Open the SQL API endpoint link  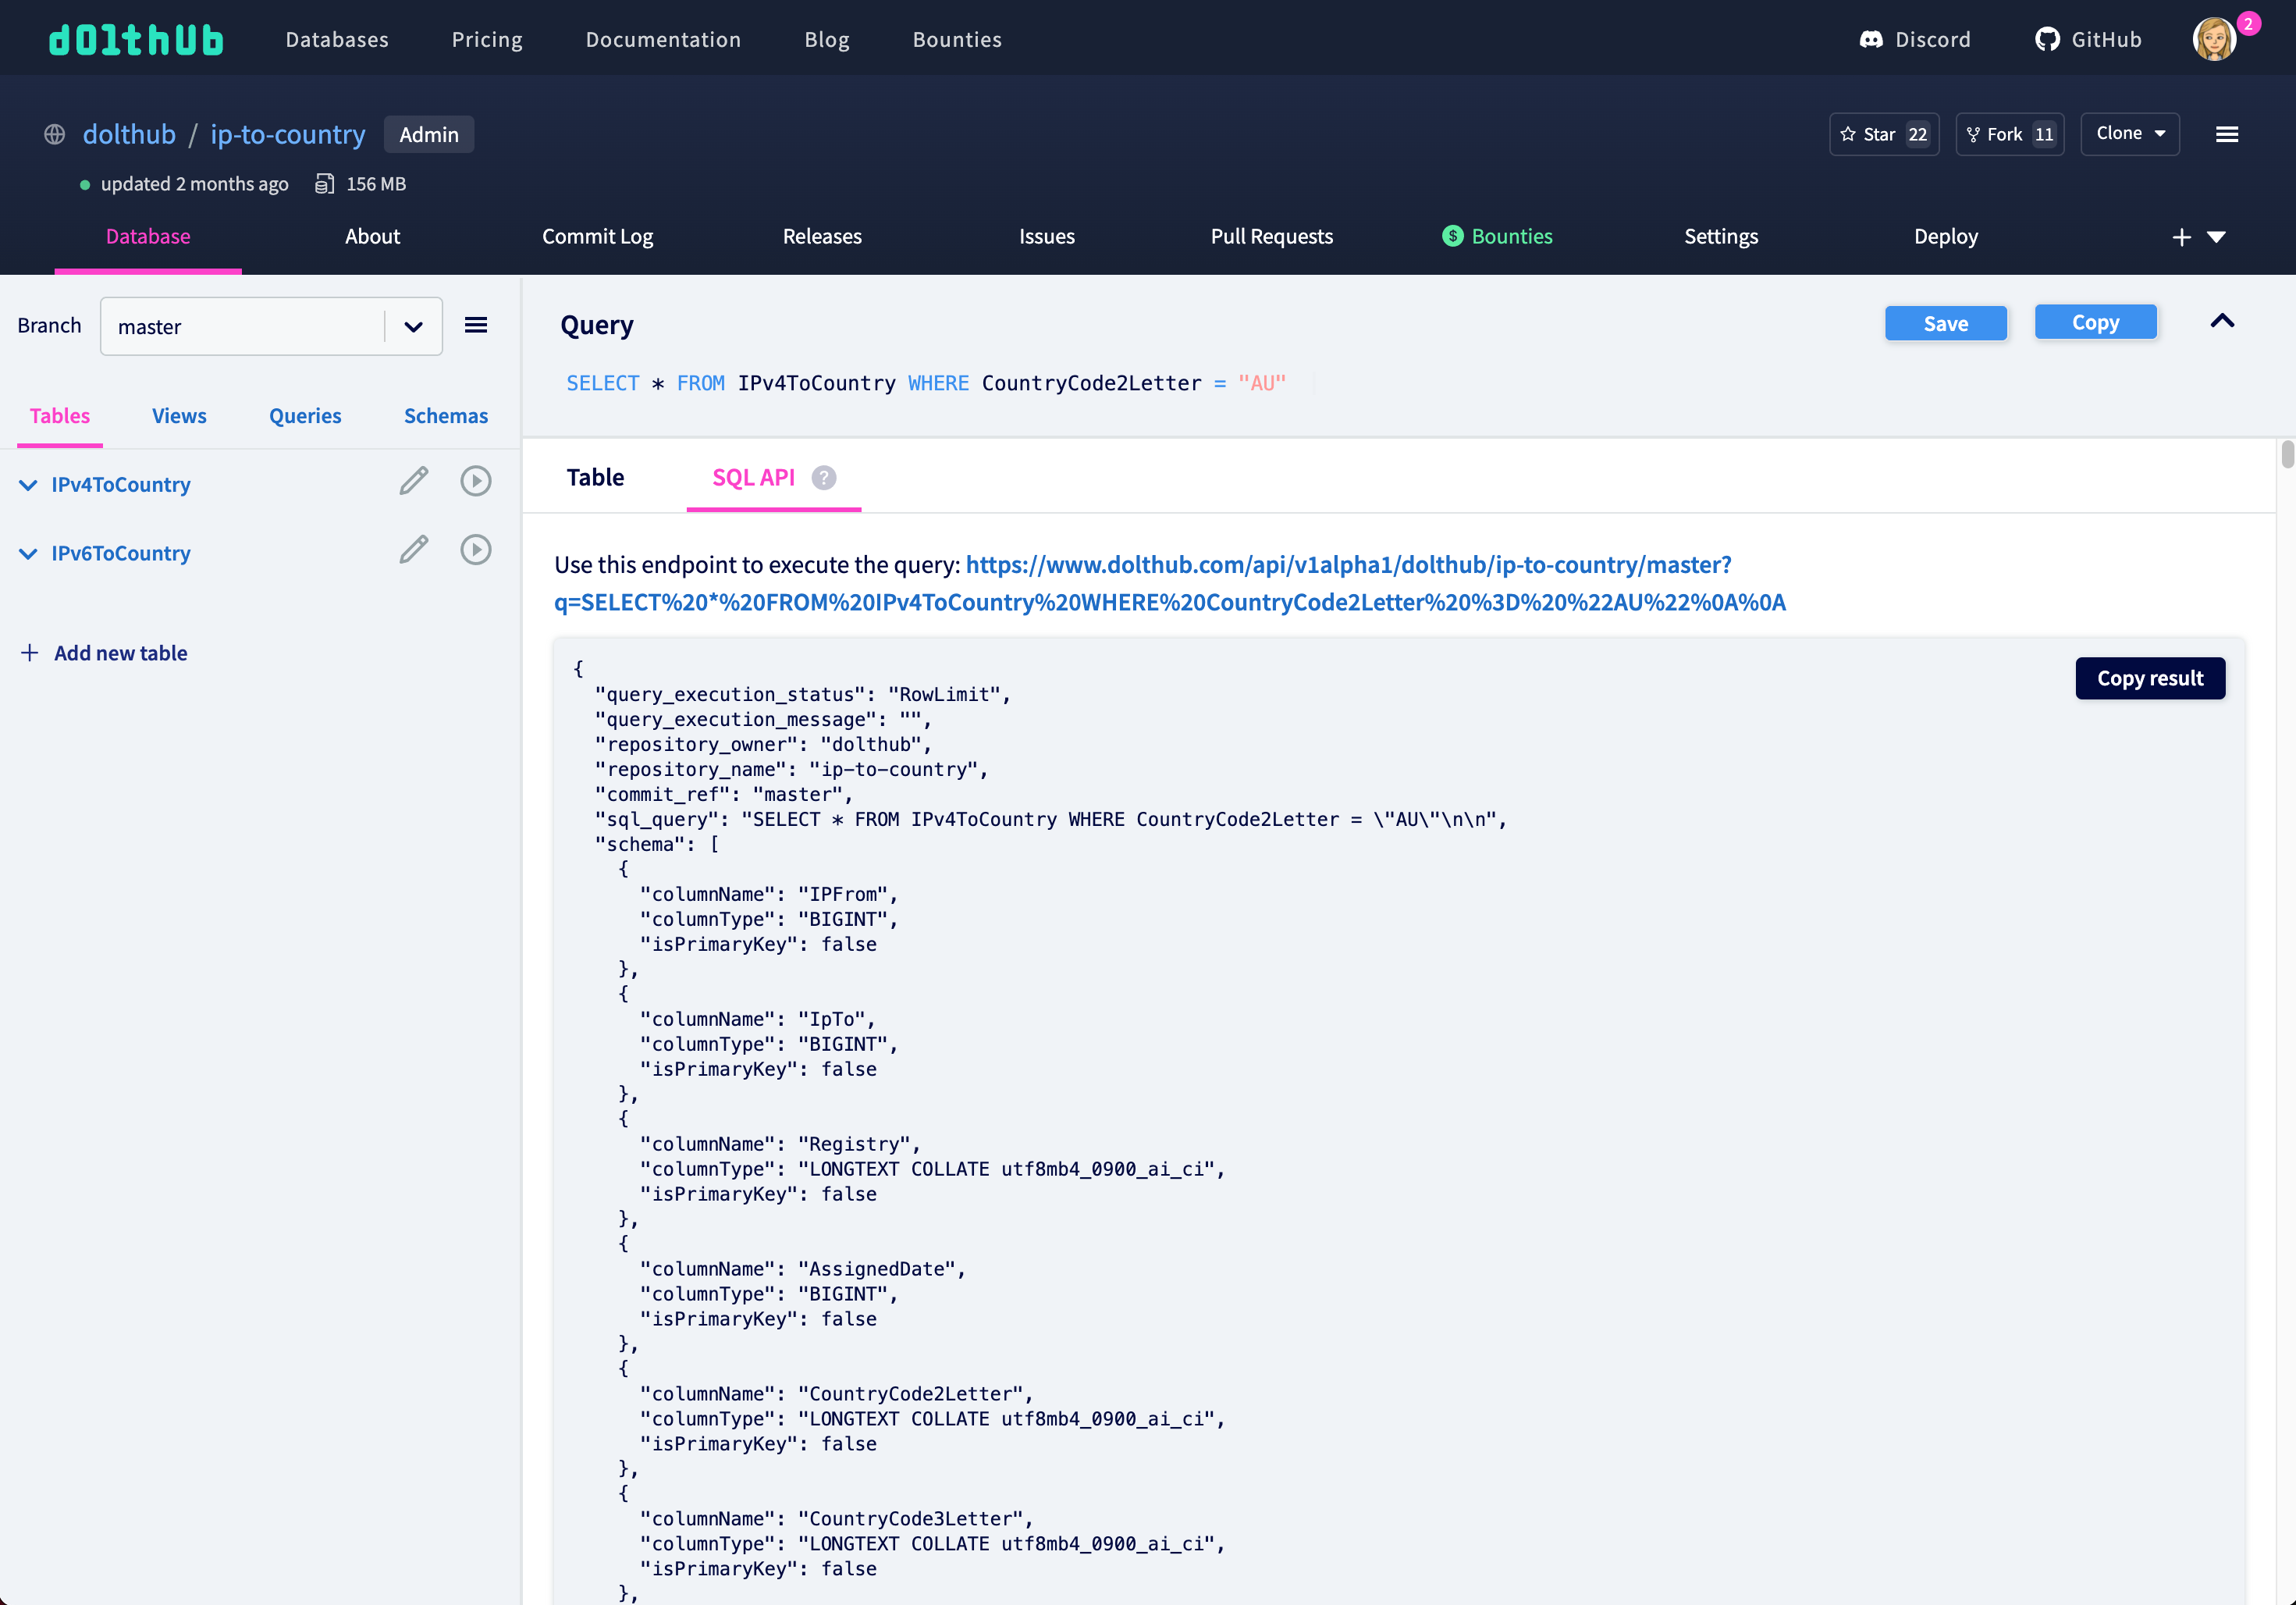coord(1168,584)
